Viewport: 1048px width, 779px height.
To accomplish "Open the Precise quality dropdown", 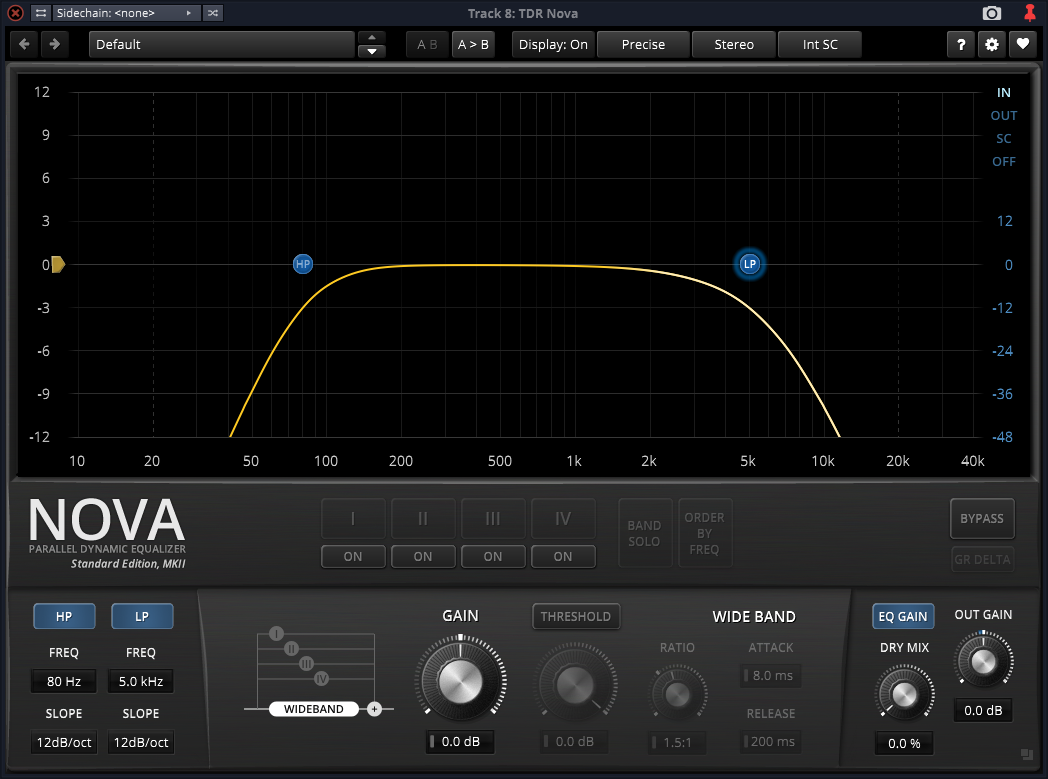I will tap(643, 44).
